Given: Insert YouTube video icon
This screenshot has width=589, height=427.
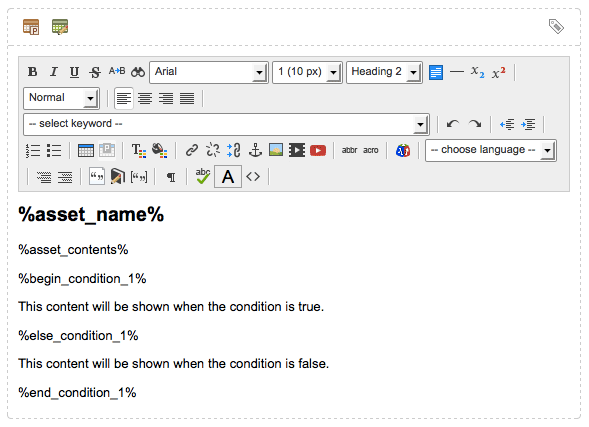Looking at the screenshot, I should 318,151.
